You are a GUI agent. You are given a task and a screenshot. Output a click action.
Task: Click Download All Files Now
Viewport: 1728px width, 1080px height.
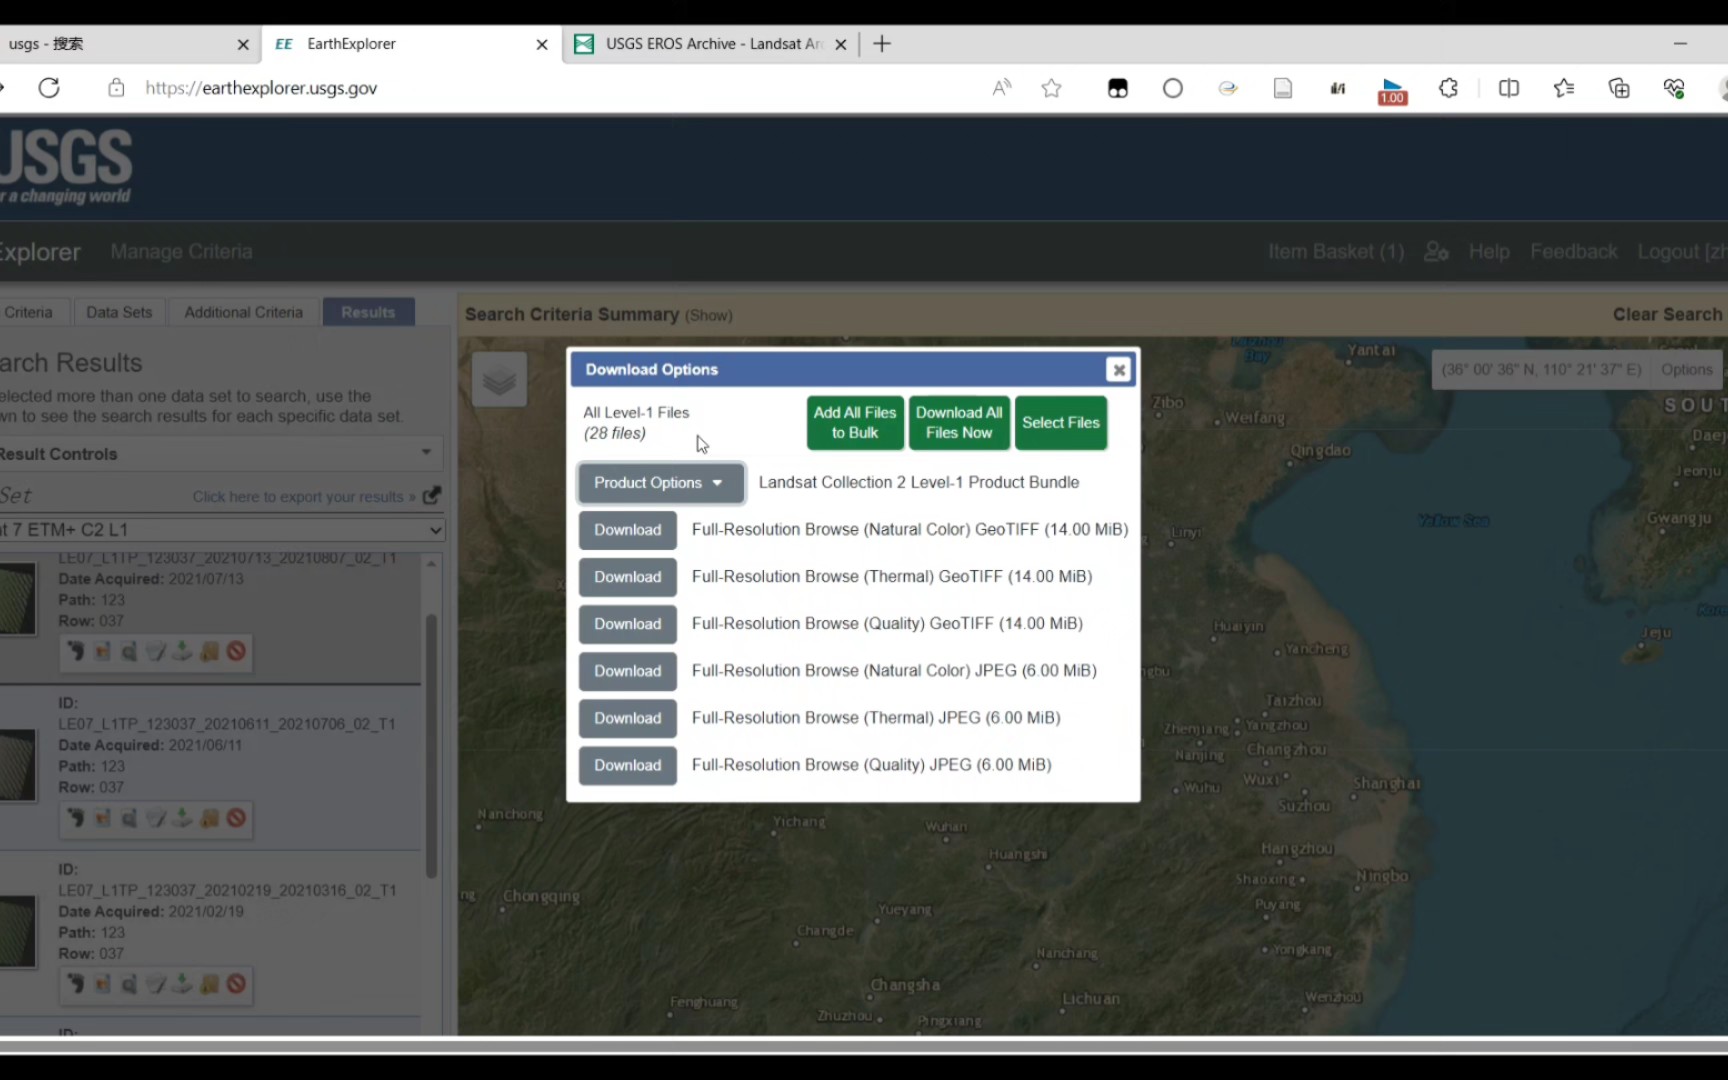pos(959,423)
